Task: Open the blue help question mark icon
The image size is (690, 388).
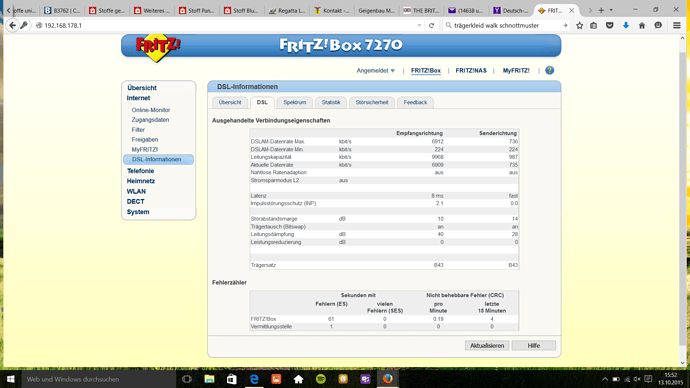Action: pos(549,70)
